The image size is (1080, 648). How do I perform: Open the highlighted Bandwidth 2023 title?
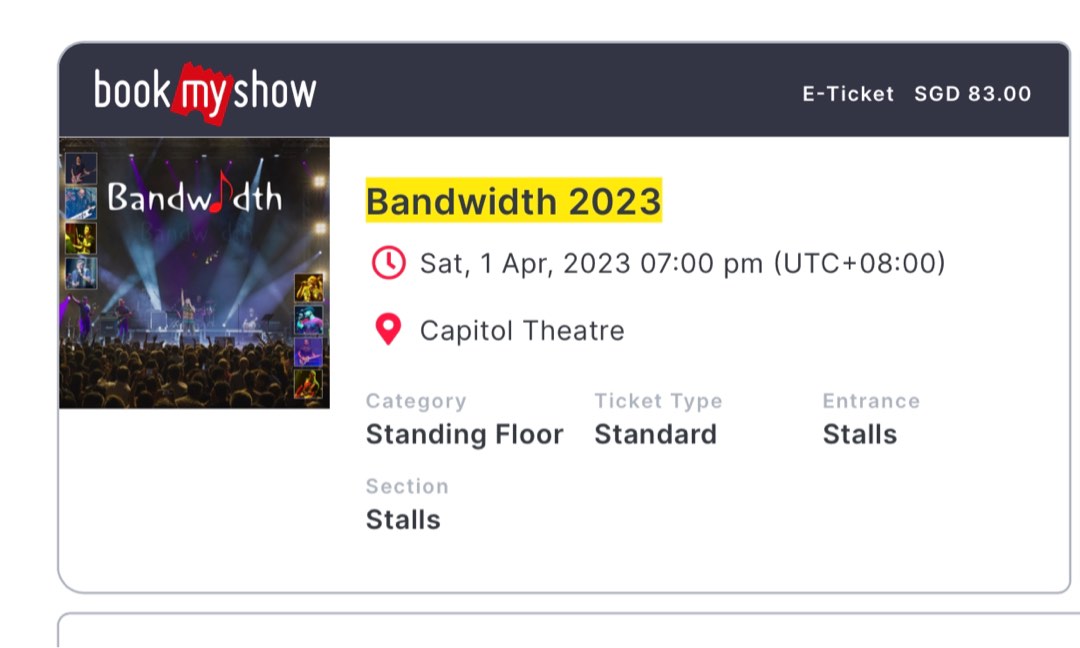513,201
